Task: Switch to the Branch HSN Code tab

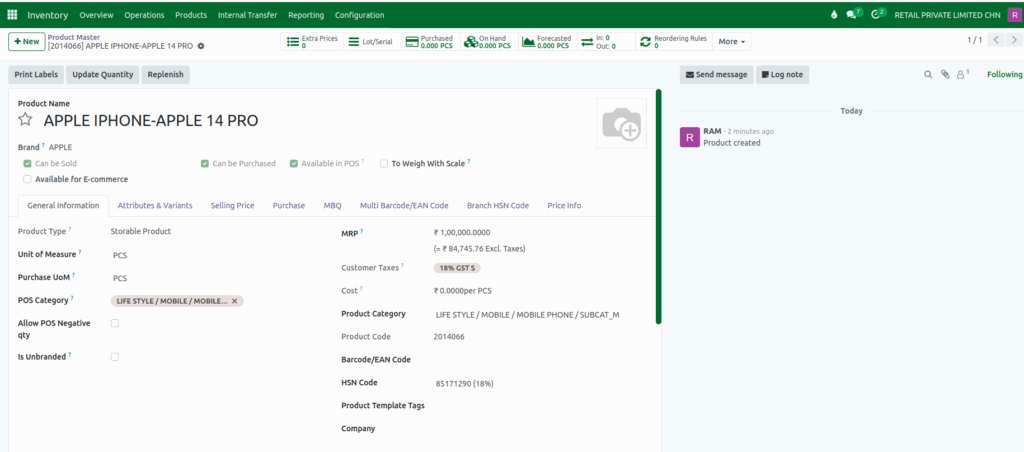Action: pyautogui.click(x=498, y=205)
